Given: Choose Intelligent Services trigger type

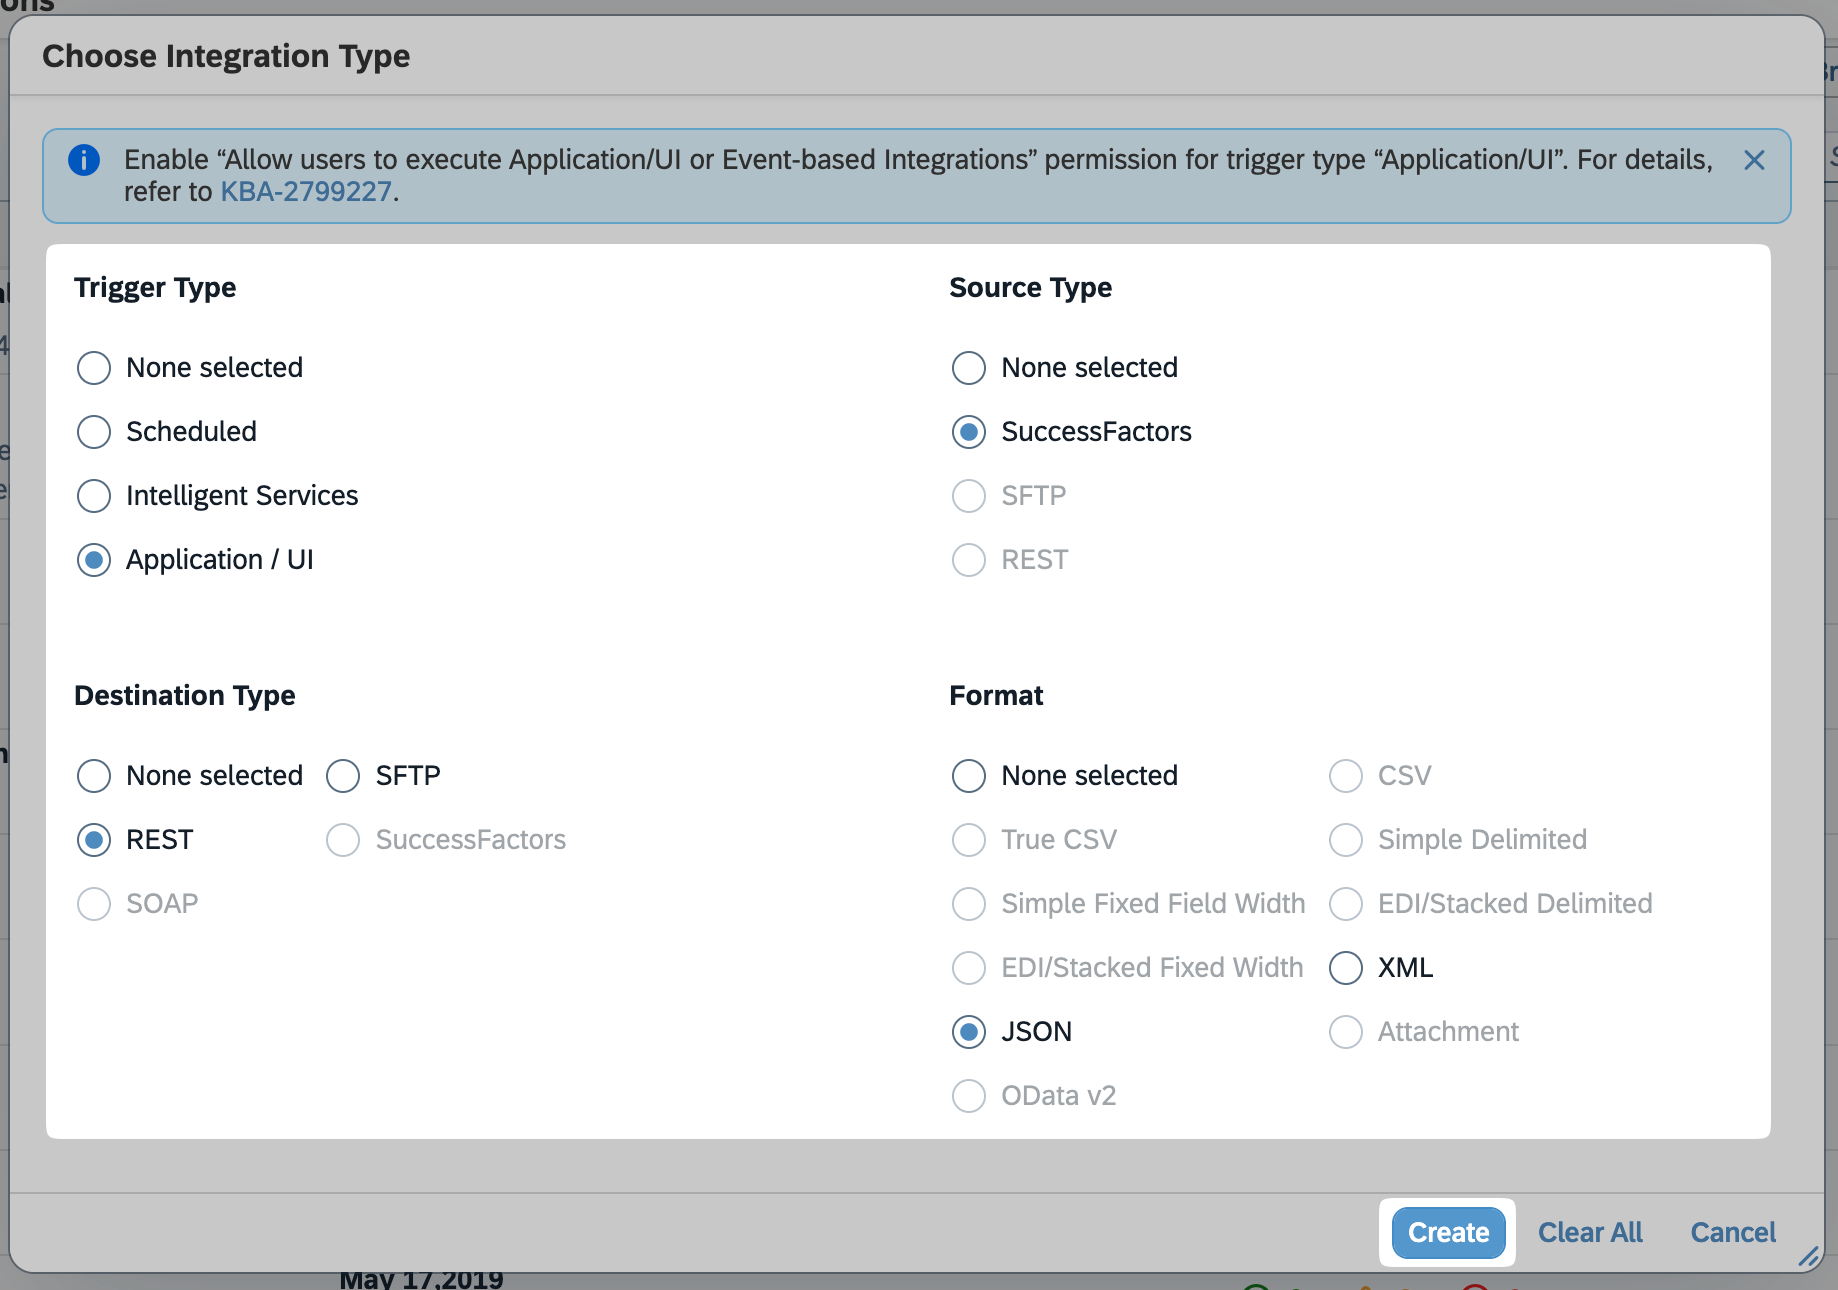Looking at the screenshot, I should (x=94, y=496).
